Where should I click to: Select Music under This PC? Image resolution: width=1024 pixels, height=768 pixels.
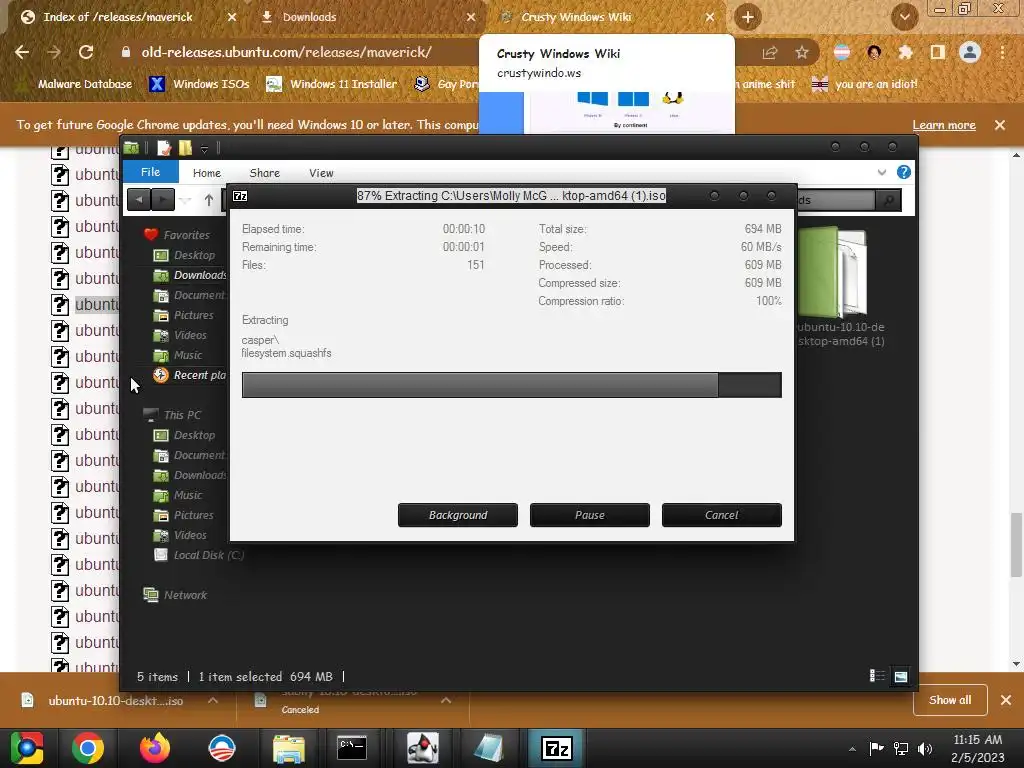[178, 495]
